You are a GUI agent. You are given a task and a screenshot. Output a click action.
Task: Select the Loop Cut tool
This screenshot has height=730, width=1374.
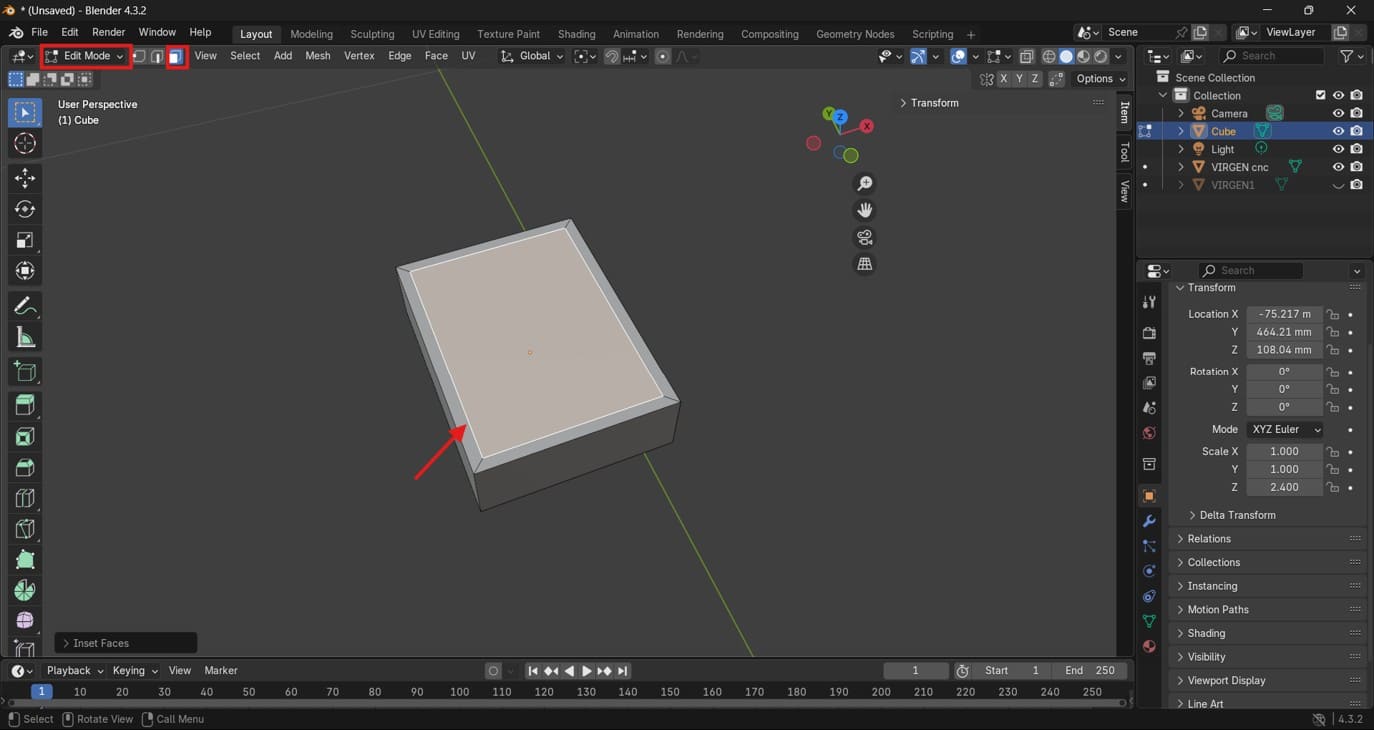25,498
